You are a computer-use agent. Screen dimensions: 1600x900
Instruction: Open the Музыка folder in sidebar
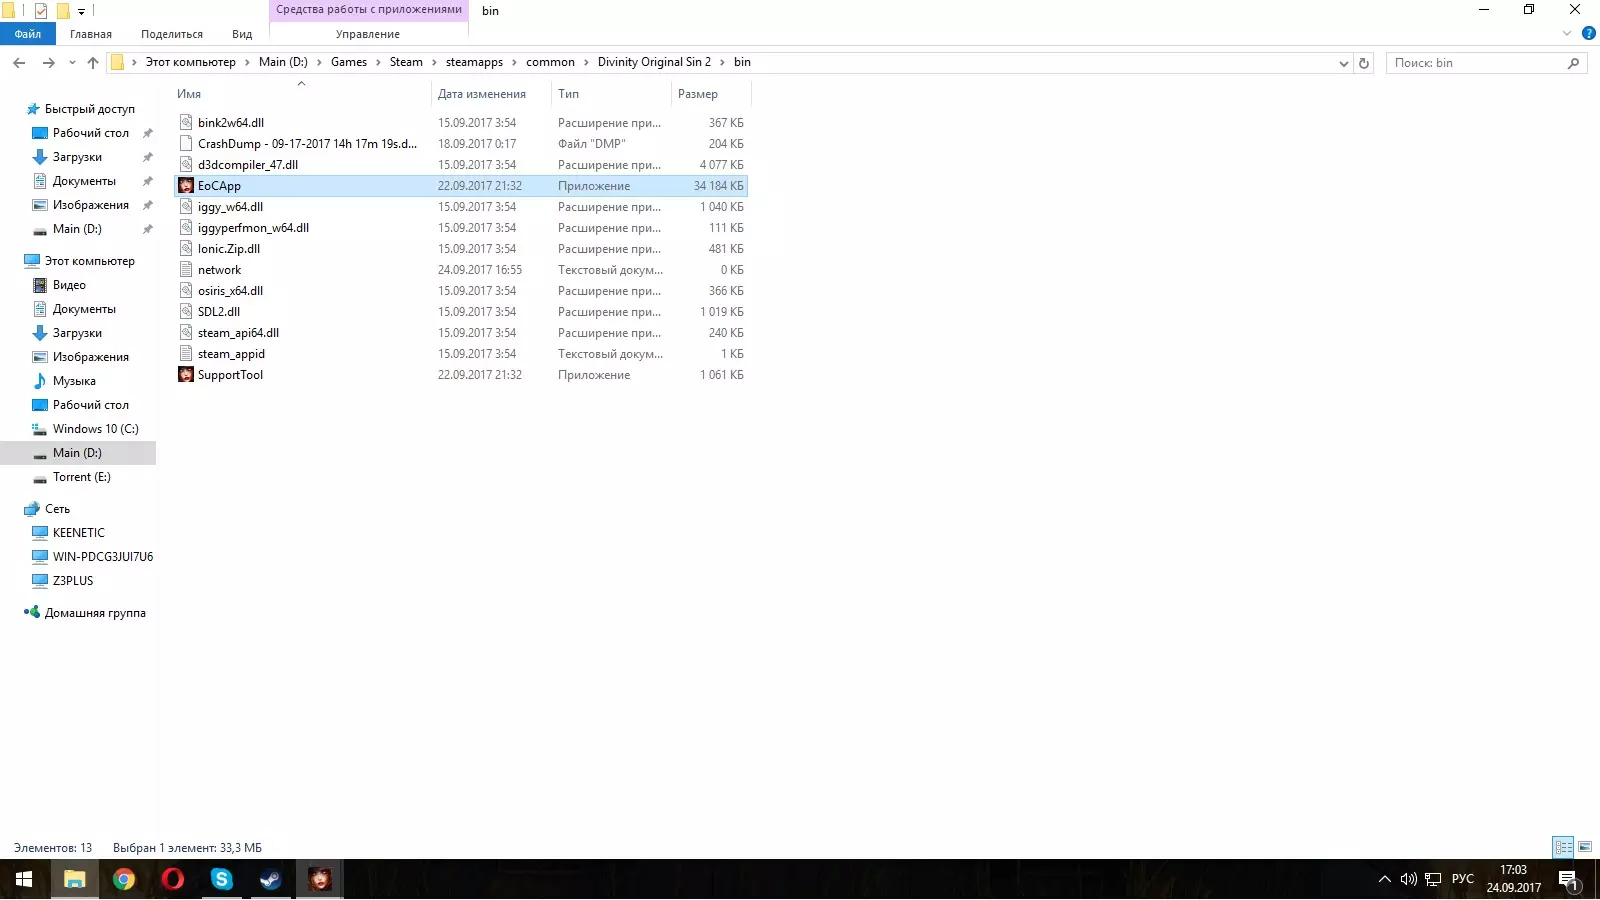74,381
